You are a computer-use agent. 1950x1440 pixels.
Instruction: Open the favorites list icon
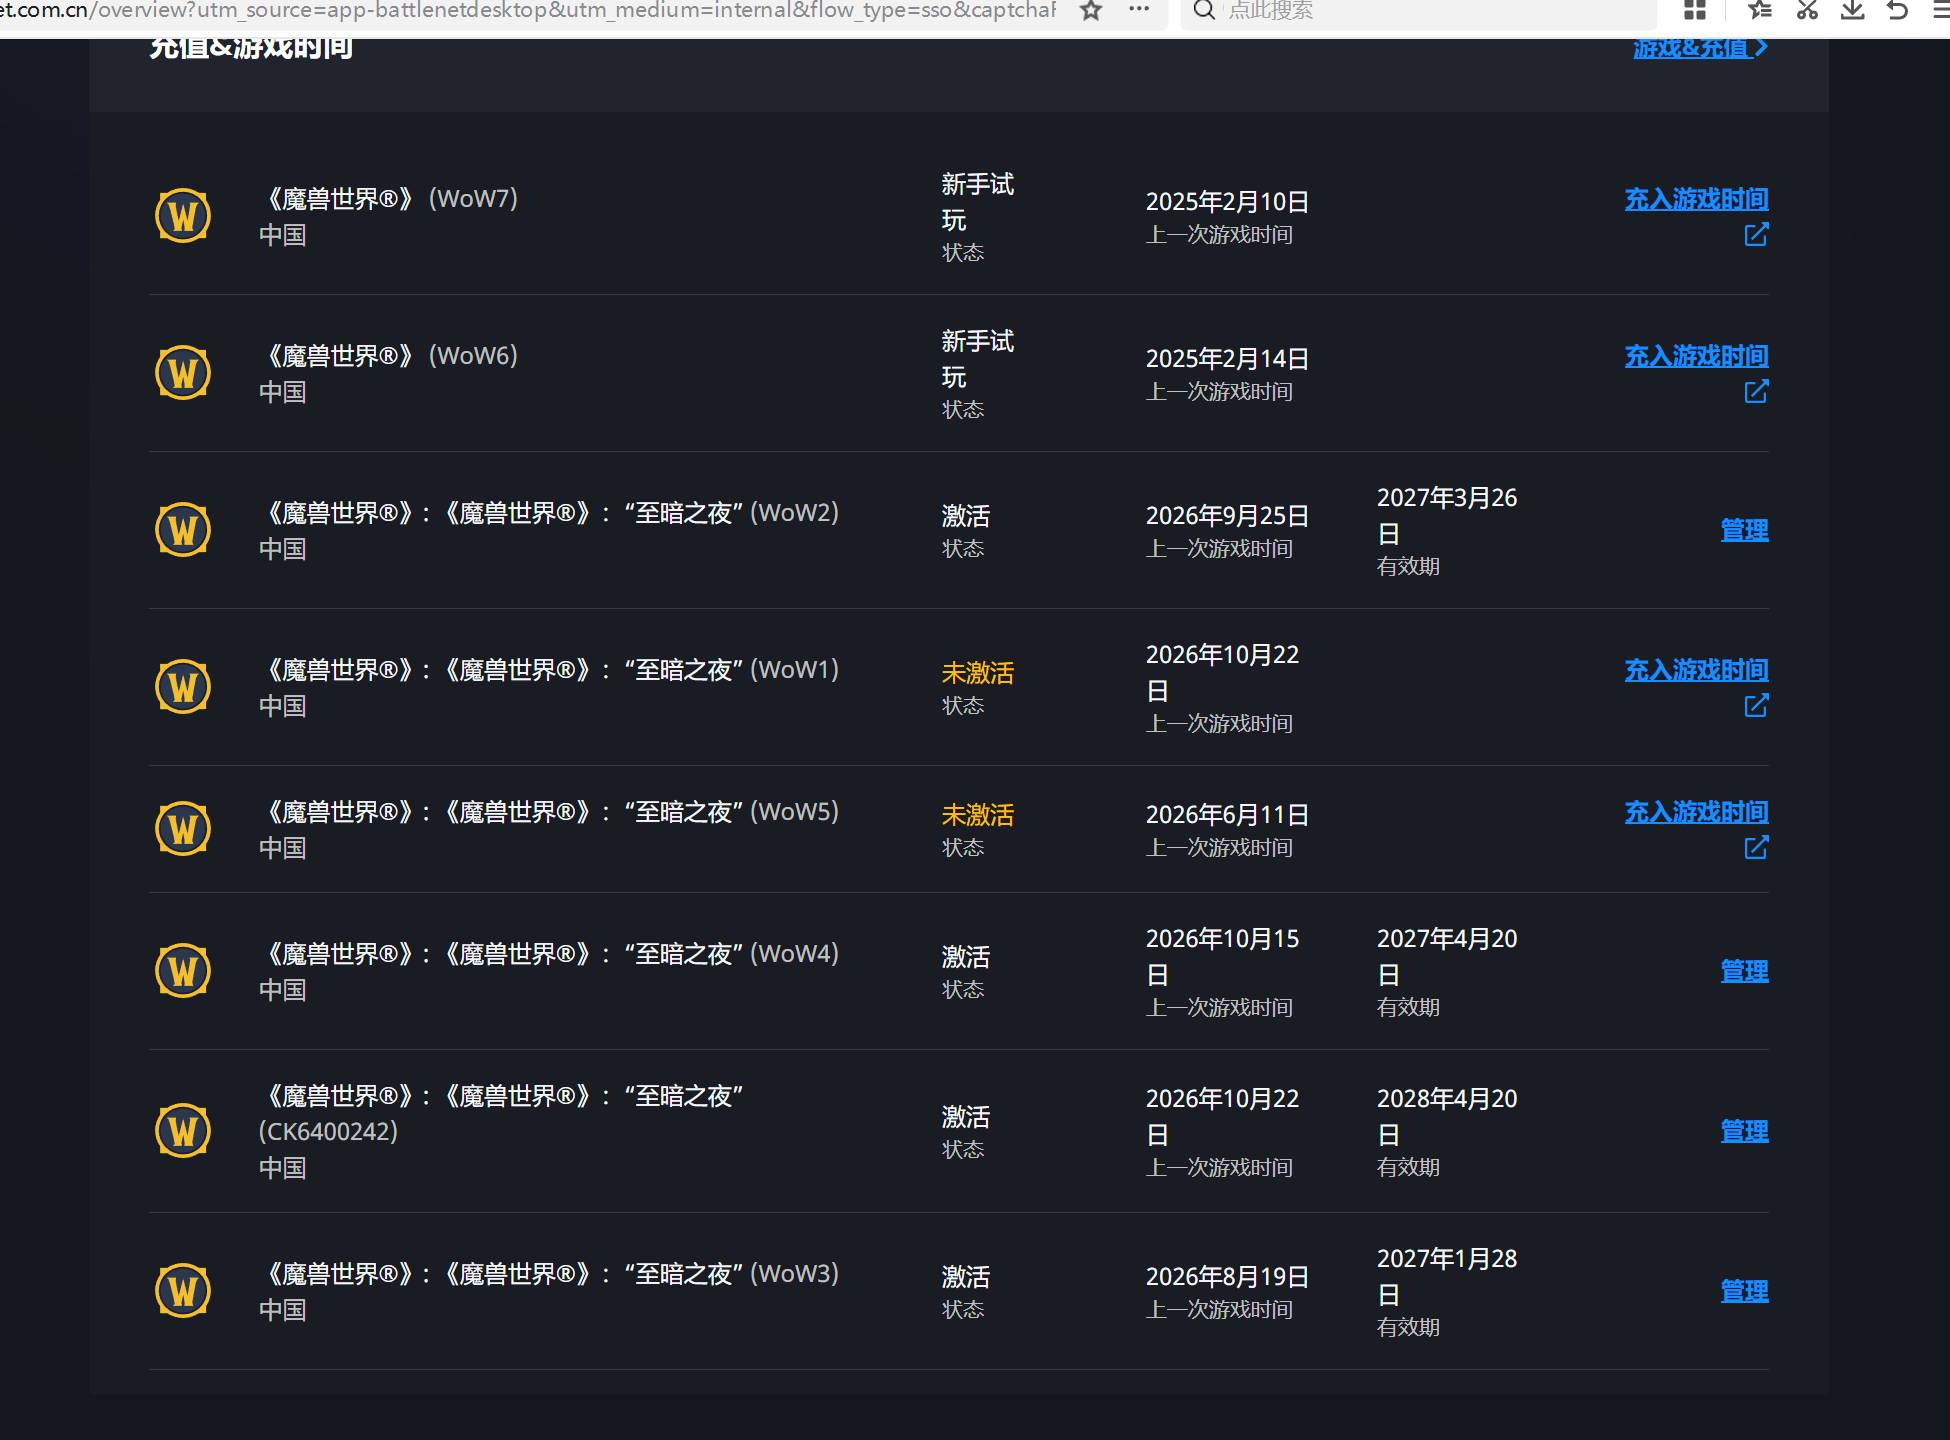click(1760, 10)
